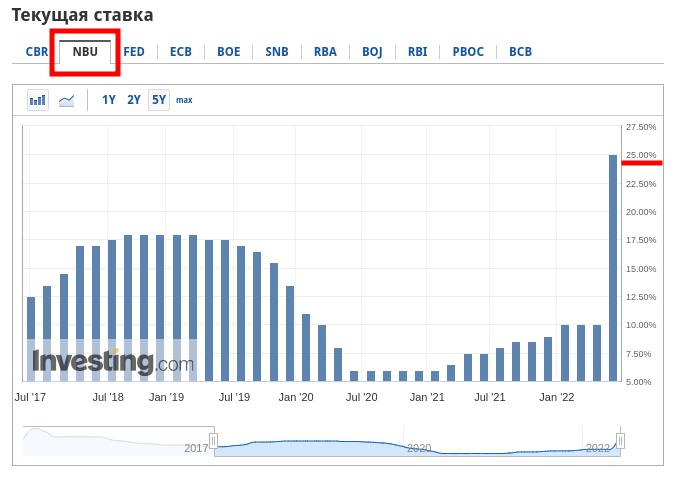Select the 5Y time range

pos(159,100)
